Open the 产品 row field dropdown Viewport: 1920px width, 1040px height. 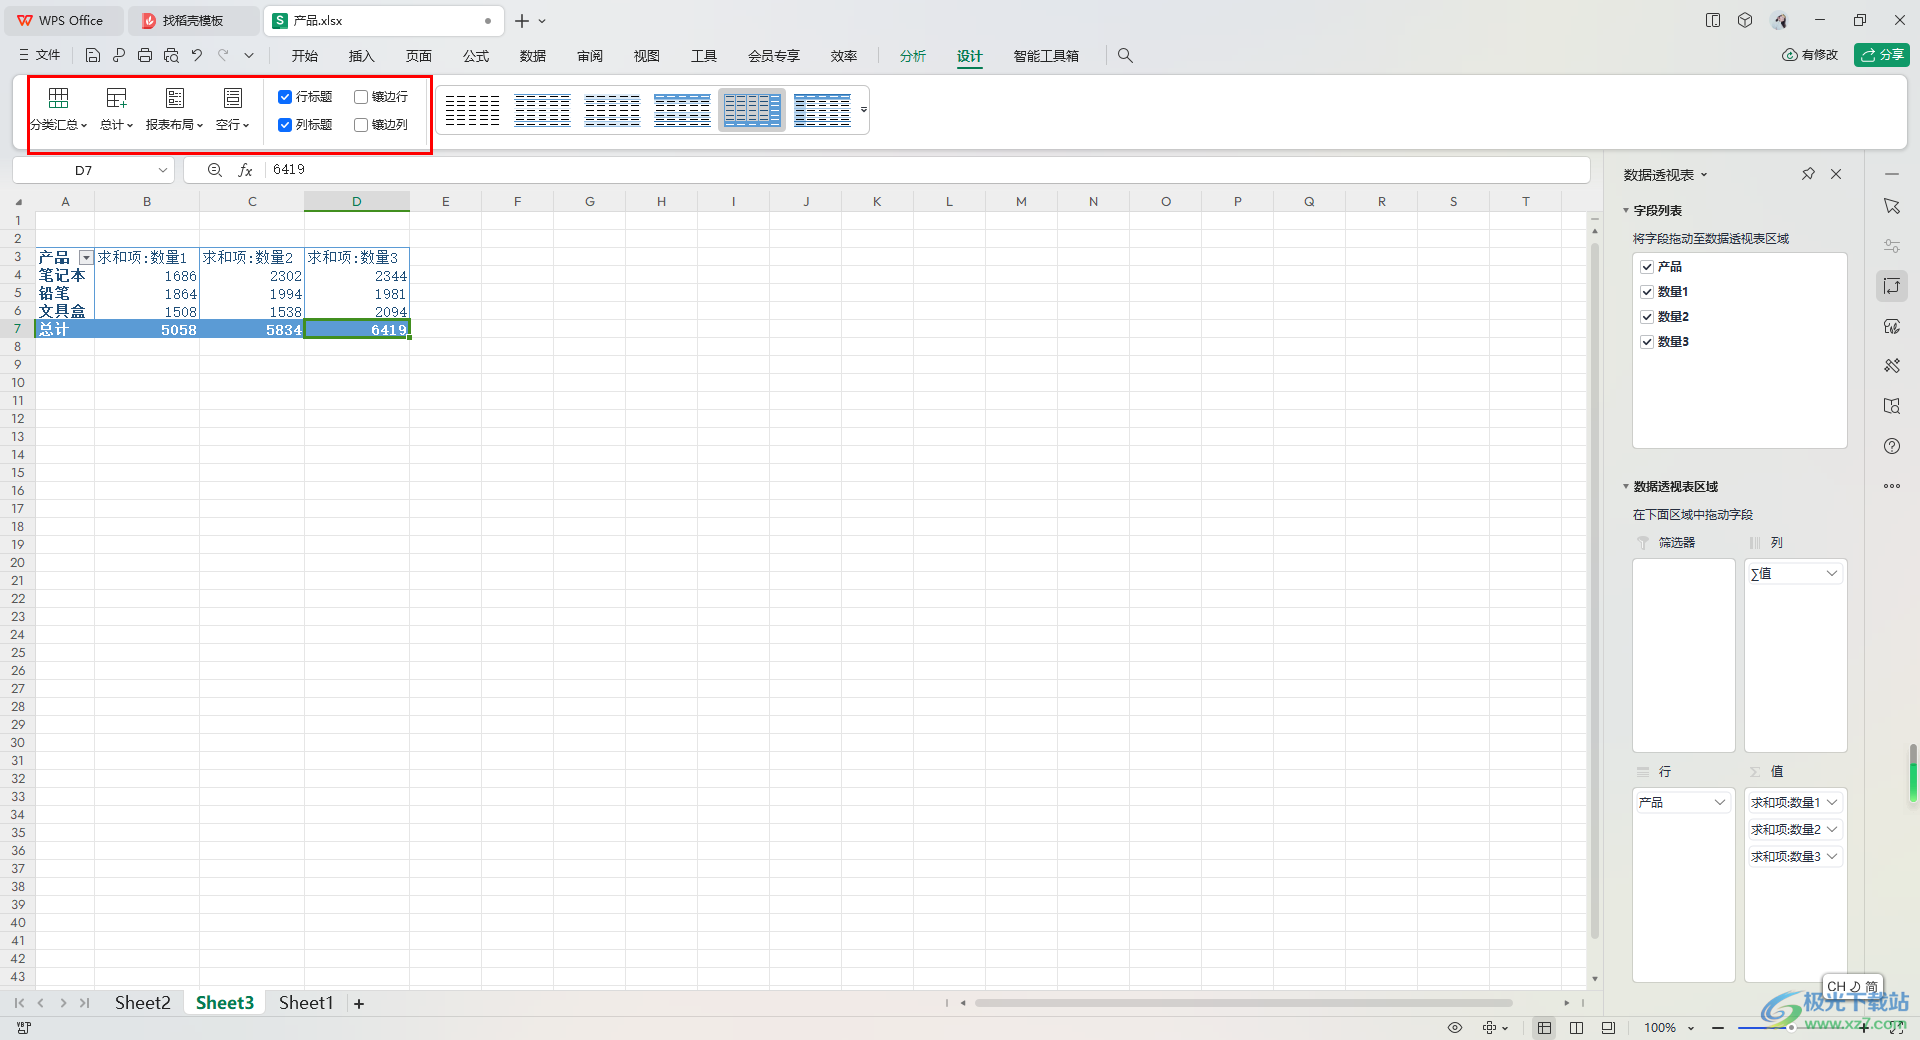click(1720, 803)
